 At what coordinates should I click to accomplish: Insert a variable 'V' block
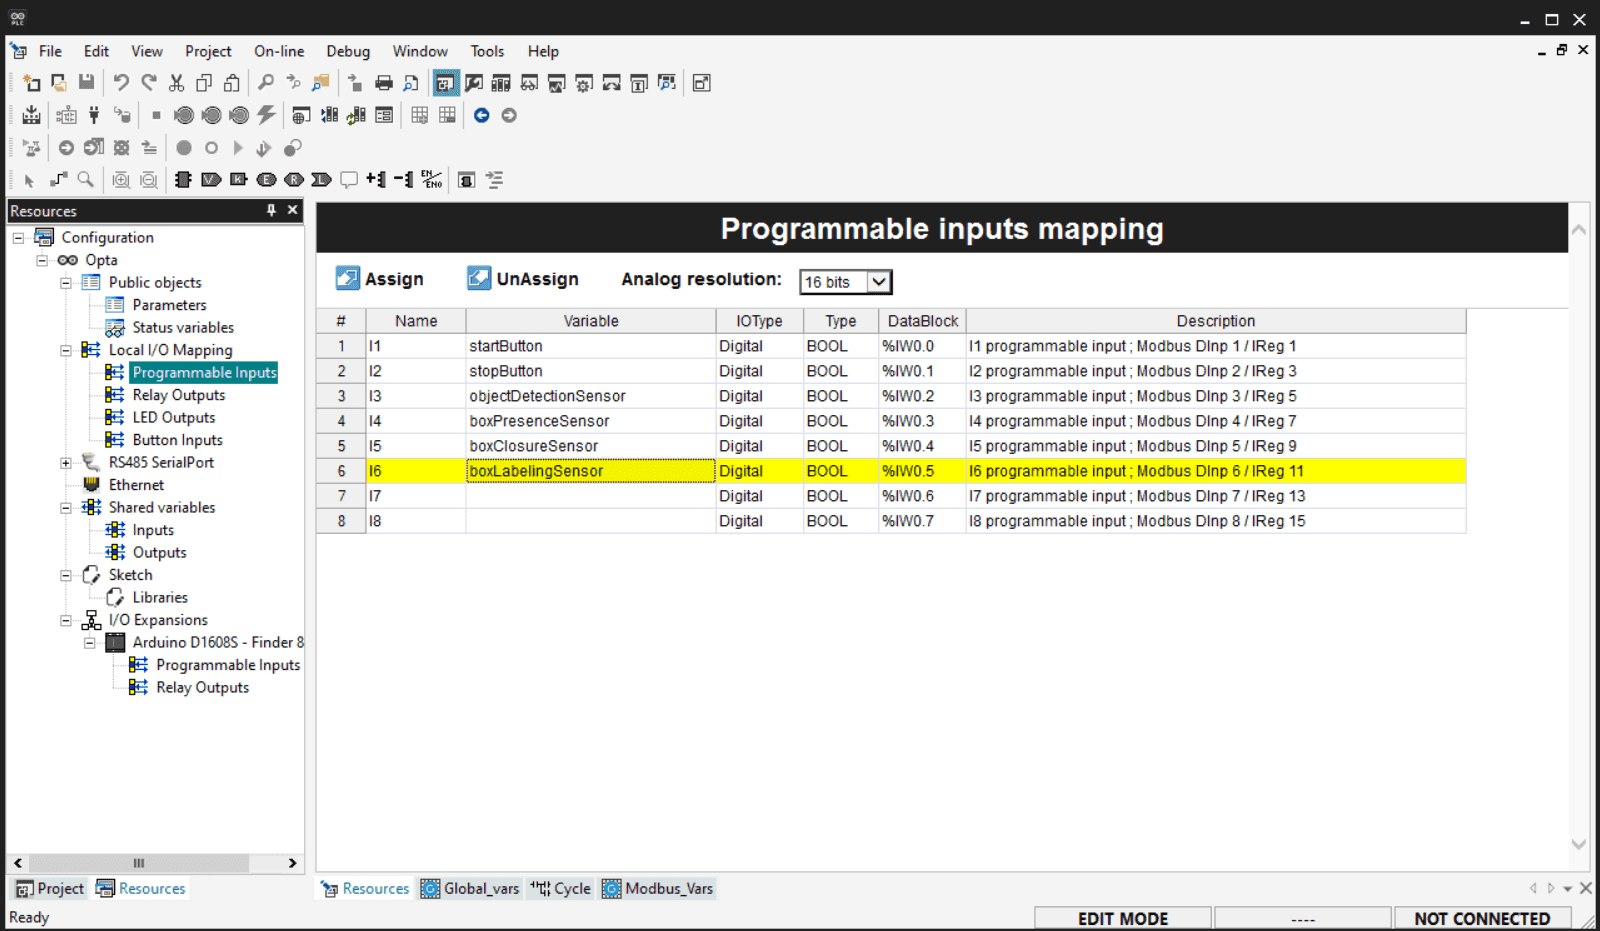coord(211,180)
